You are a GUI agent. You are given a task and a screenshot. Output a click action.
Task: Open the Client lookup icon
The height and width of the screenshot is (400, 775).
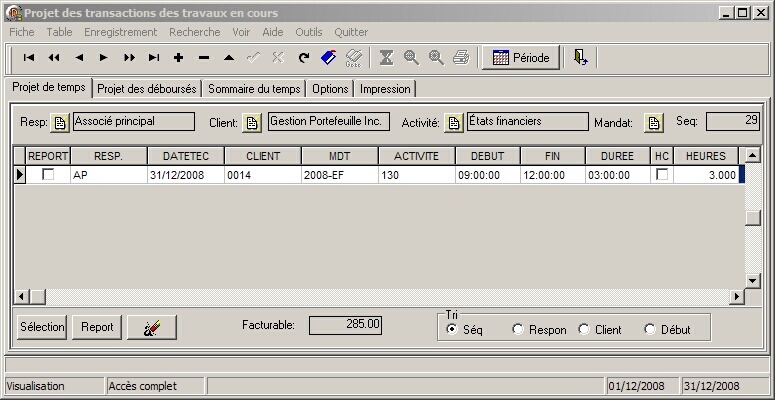[x=252, y=123]
